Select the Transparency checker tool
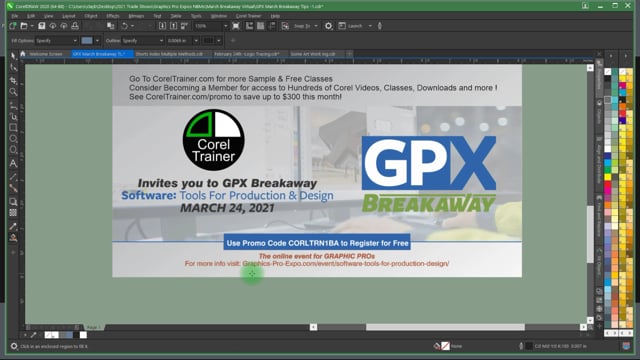 13,213
